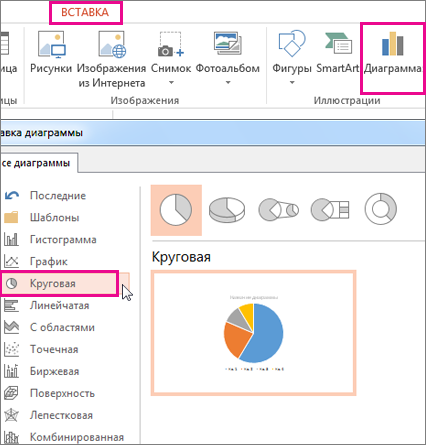The height and width of the screenshot is (445, 426).
Task: Open the Рисунки (Pictures) insert icon
Action: [x=51, y=45]
